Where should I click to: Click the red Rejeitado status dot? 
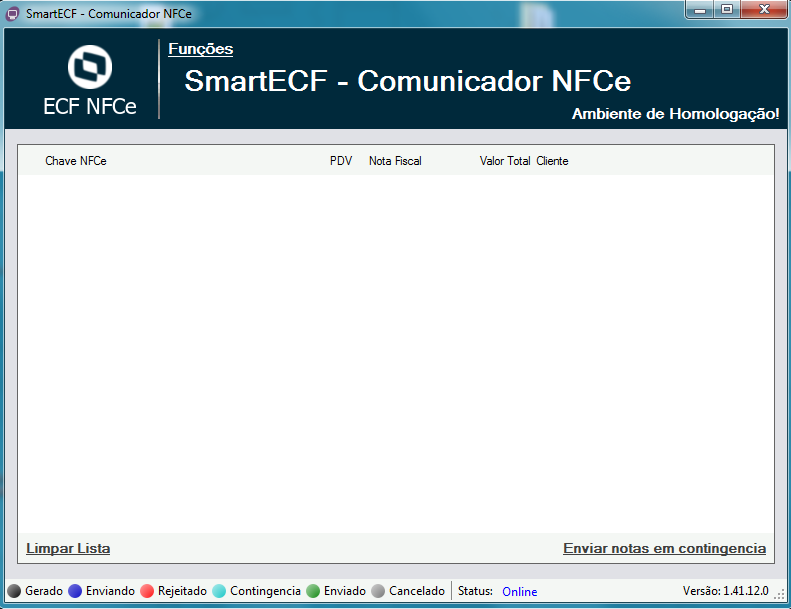click(x=147, y=591)
